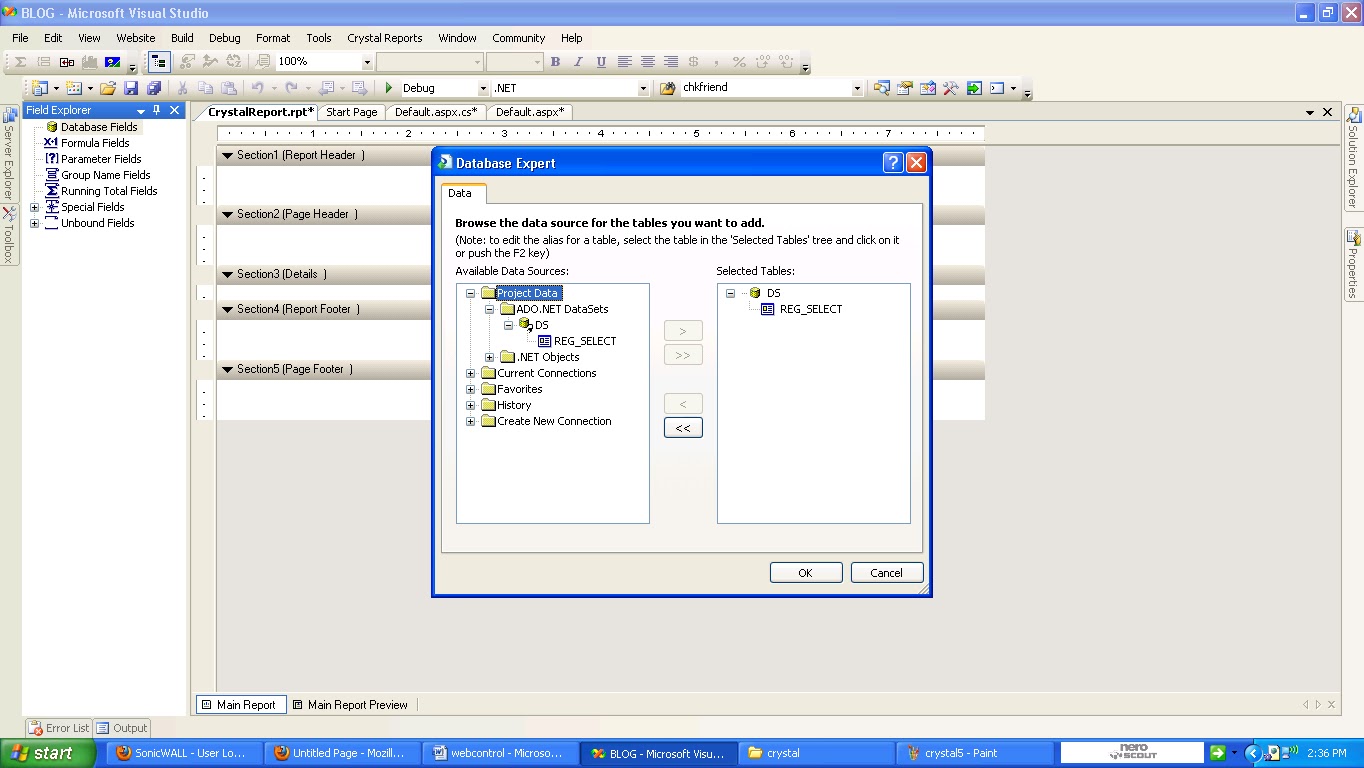The width and height of the screenshot is (1364, 768).
Task: Click the Align Right icon
Action: 671,62
